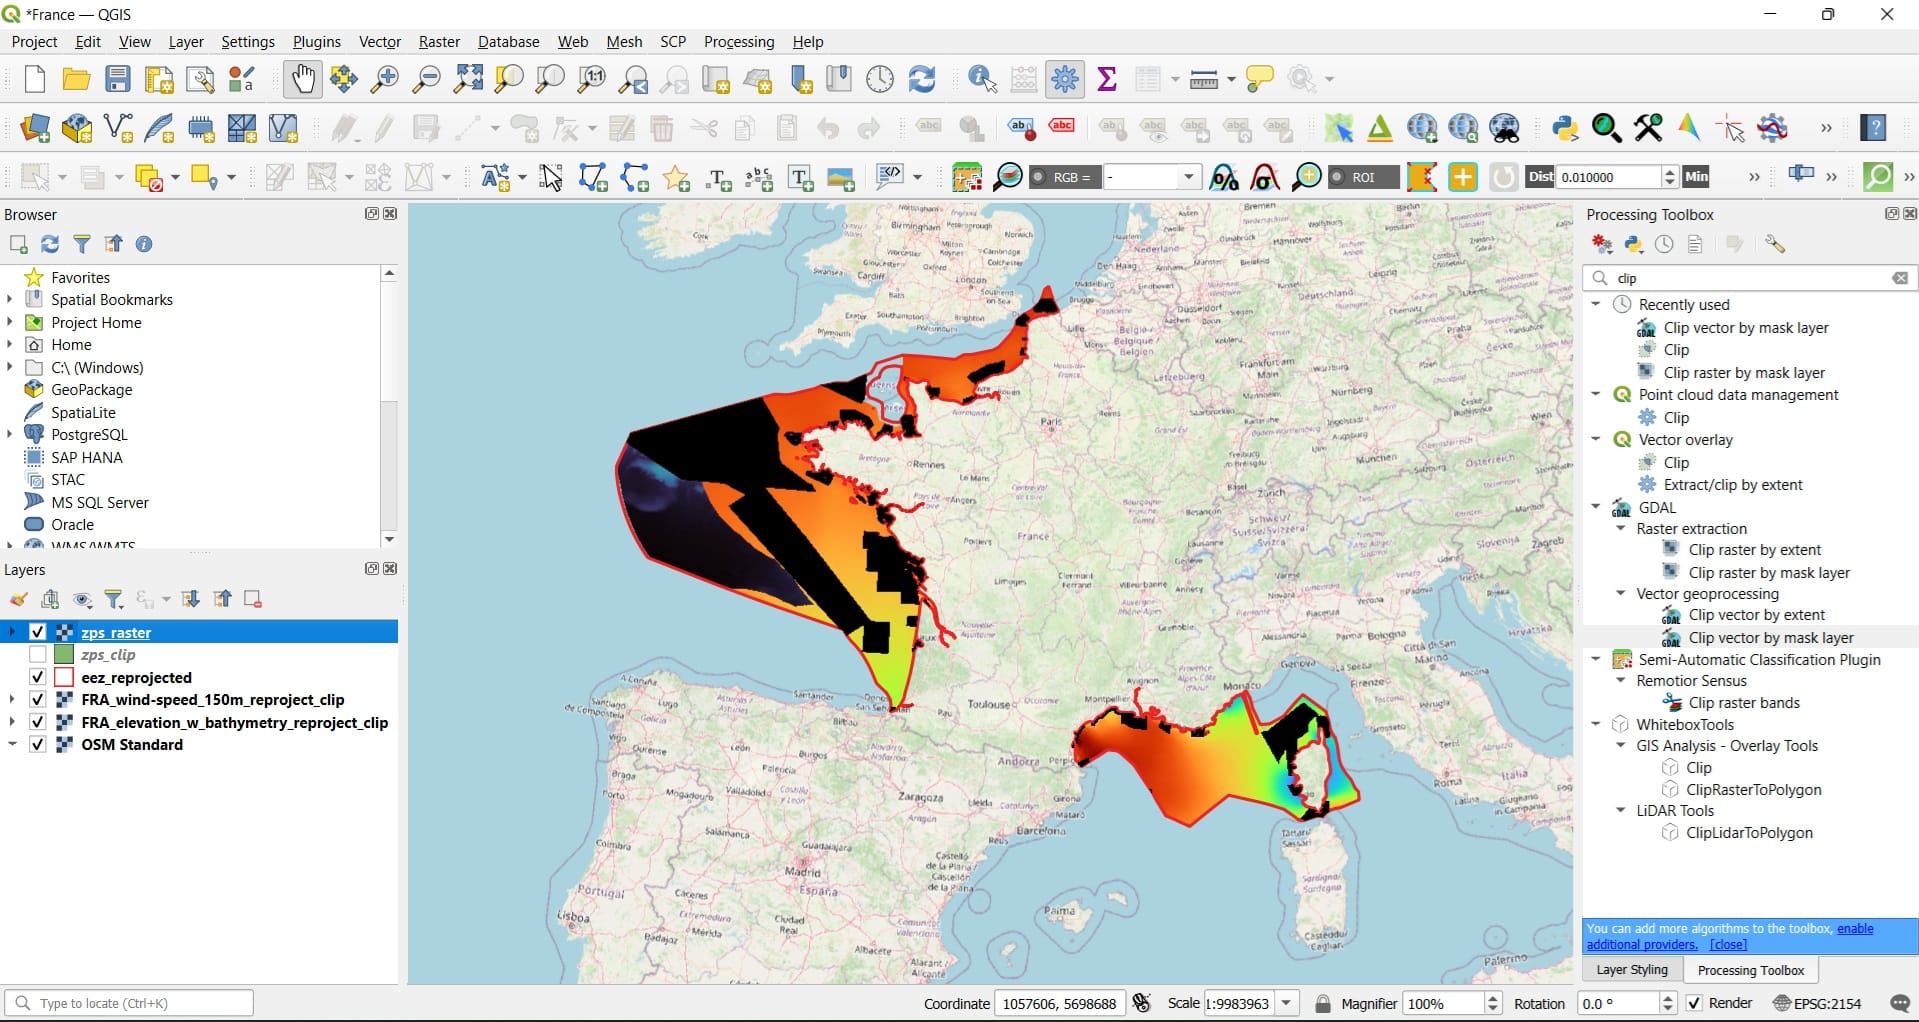Viewport: 1919px width, 1022px height.
Task: Collapse the Recently used group
Action: click(x=1596, y=304)
